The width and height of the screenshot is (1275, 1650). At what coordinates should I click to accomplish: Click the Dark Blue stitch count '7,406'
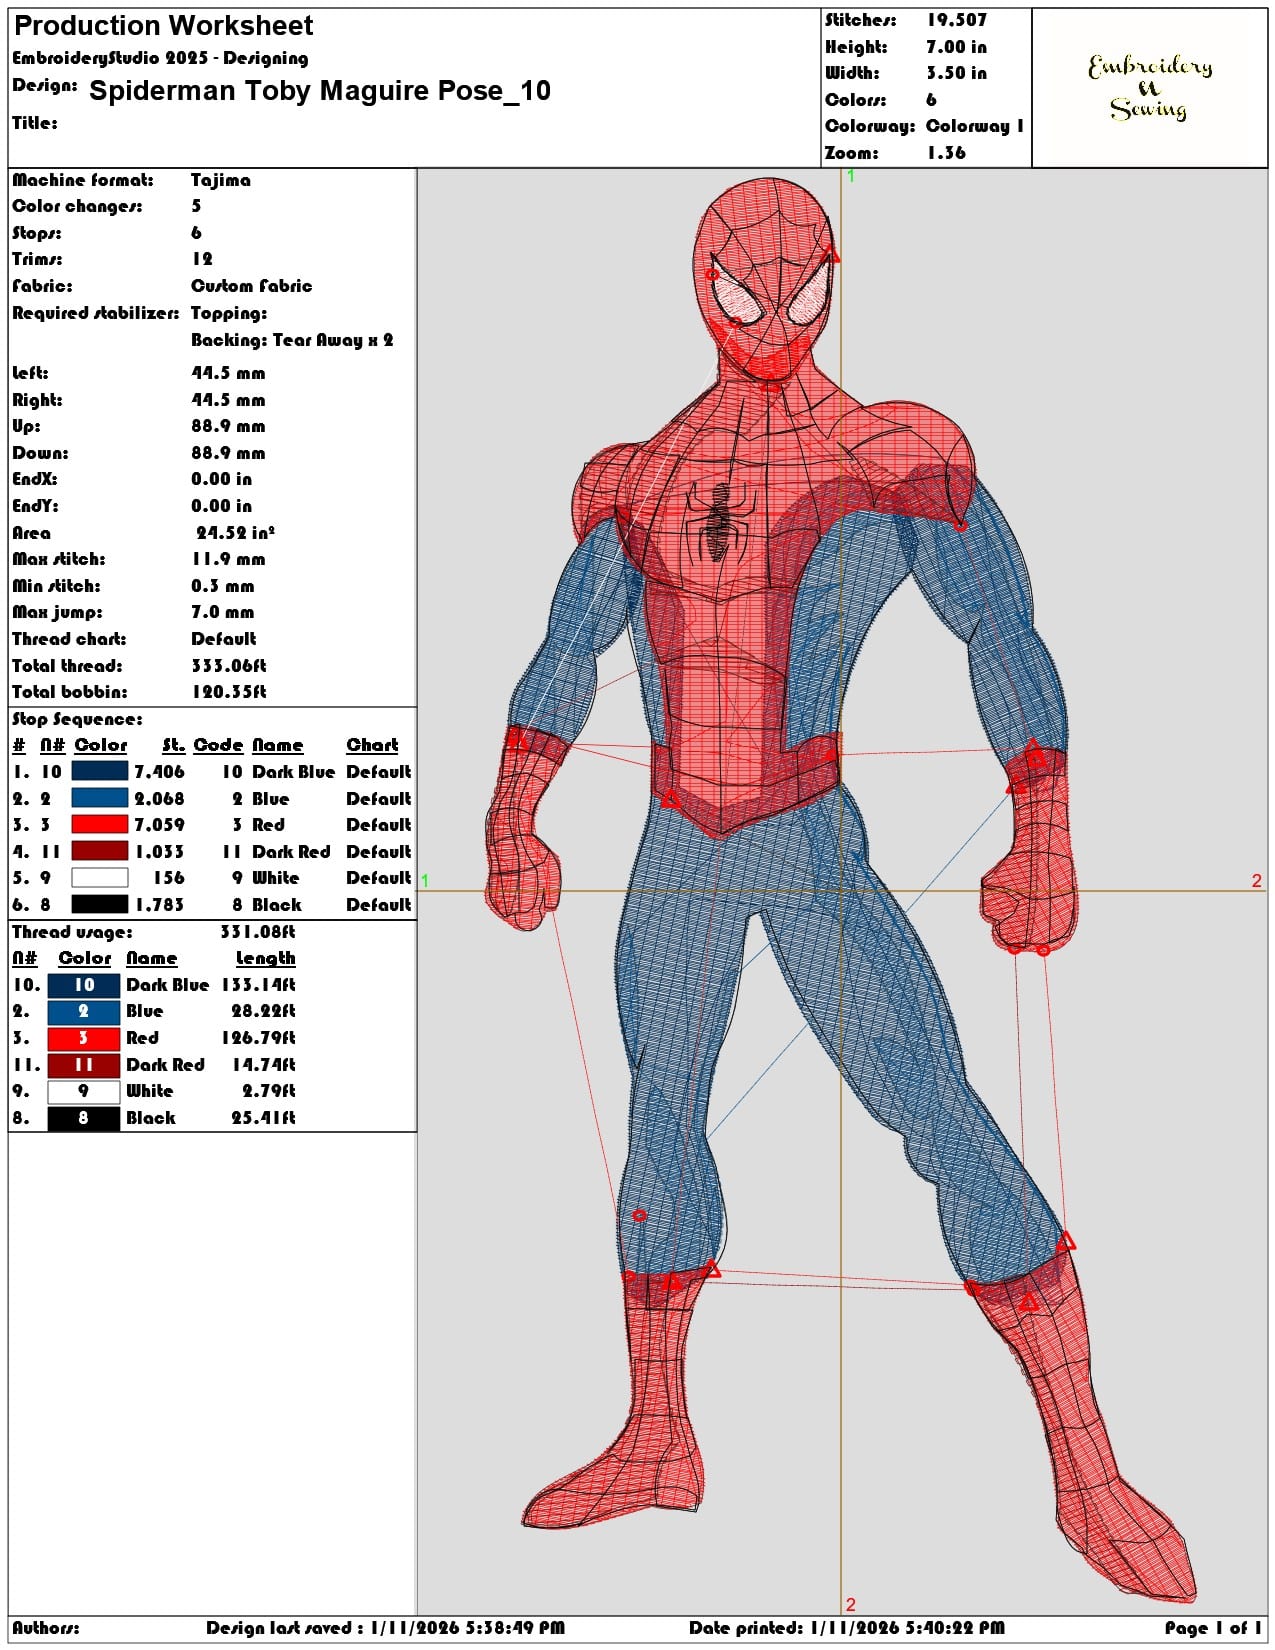point(160,772)
